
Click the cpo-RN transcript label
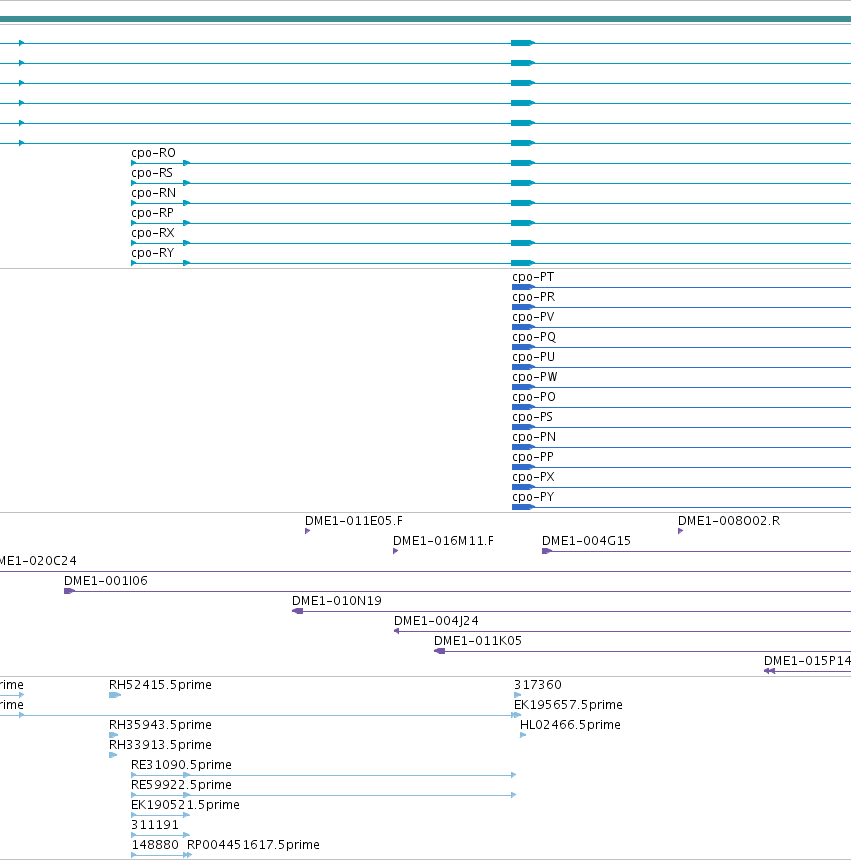click(154, 193)
